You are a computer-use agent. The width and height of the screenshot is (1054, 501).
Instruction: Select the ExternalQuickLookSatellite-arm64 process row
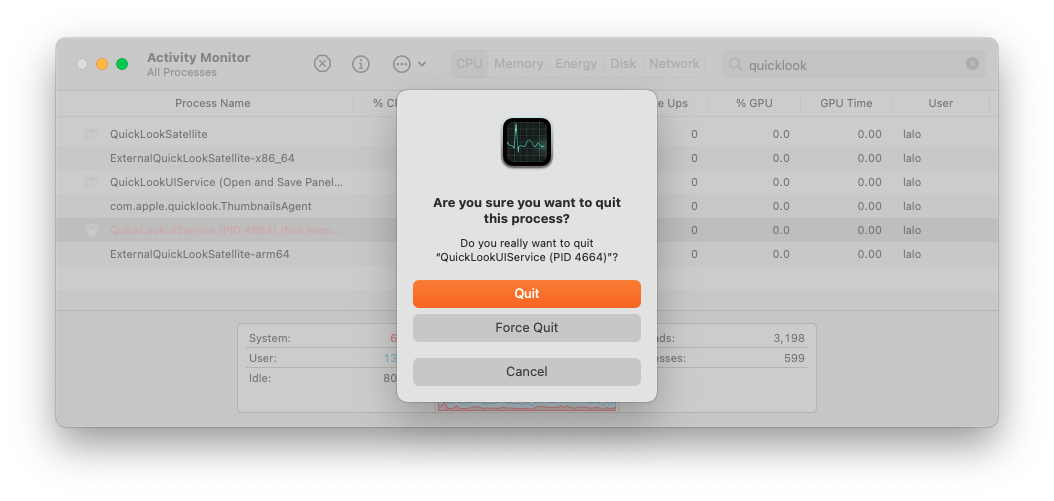click(x=526, y=255)
